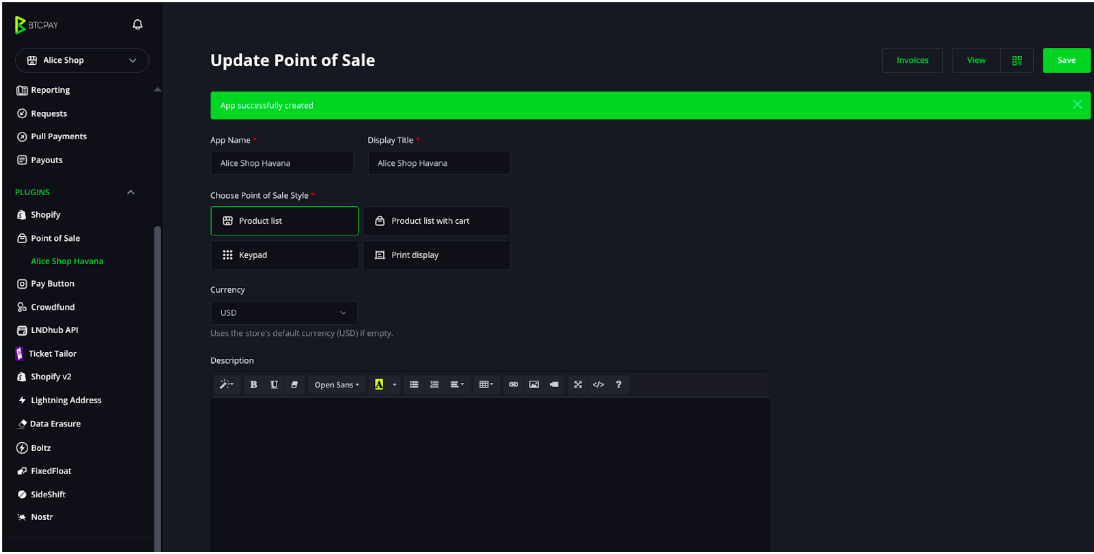The width and height of the screenshot is (1094, 554).
Task: Insert an ordered numbered list
Action: 434,384
